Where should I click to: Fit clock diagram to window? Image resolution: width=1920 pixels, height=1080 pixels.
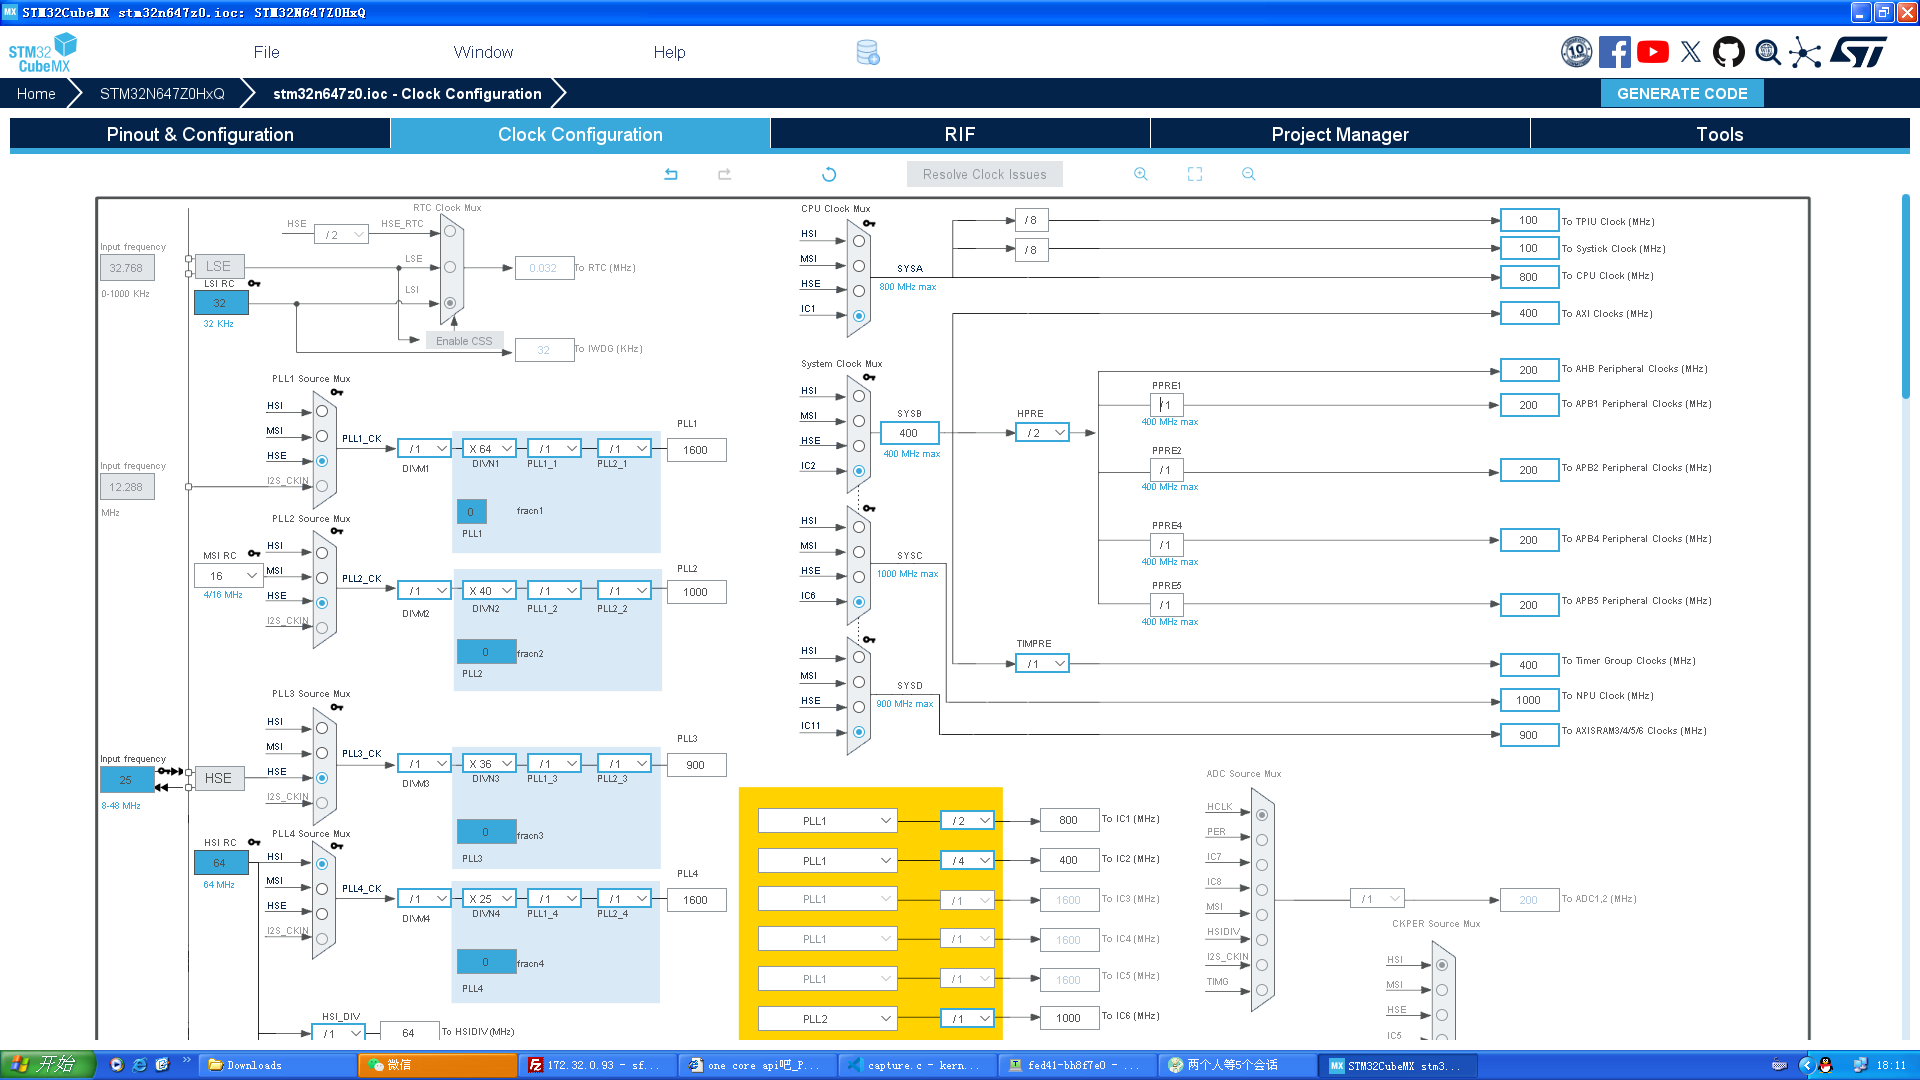coord(1195,174)
